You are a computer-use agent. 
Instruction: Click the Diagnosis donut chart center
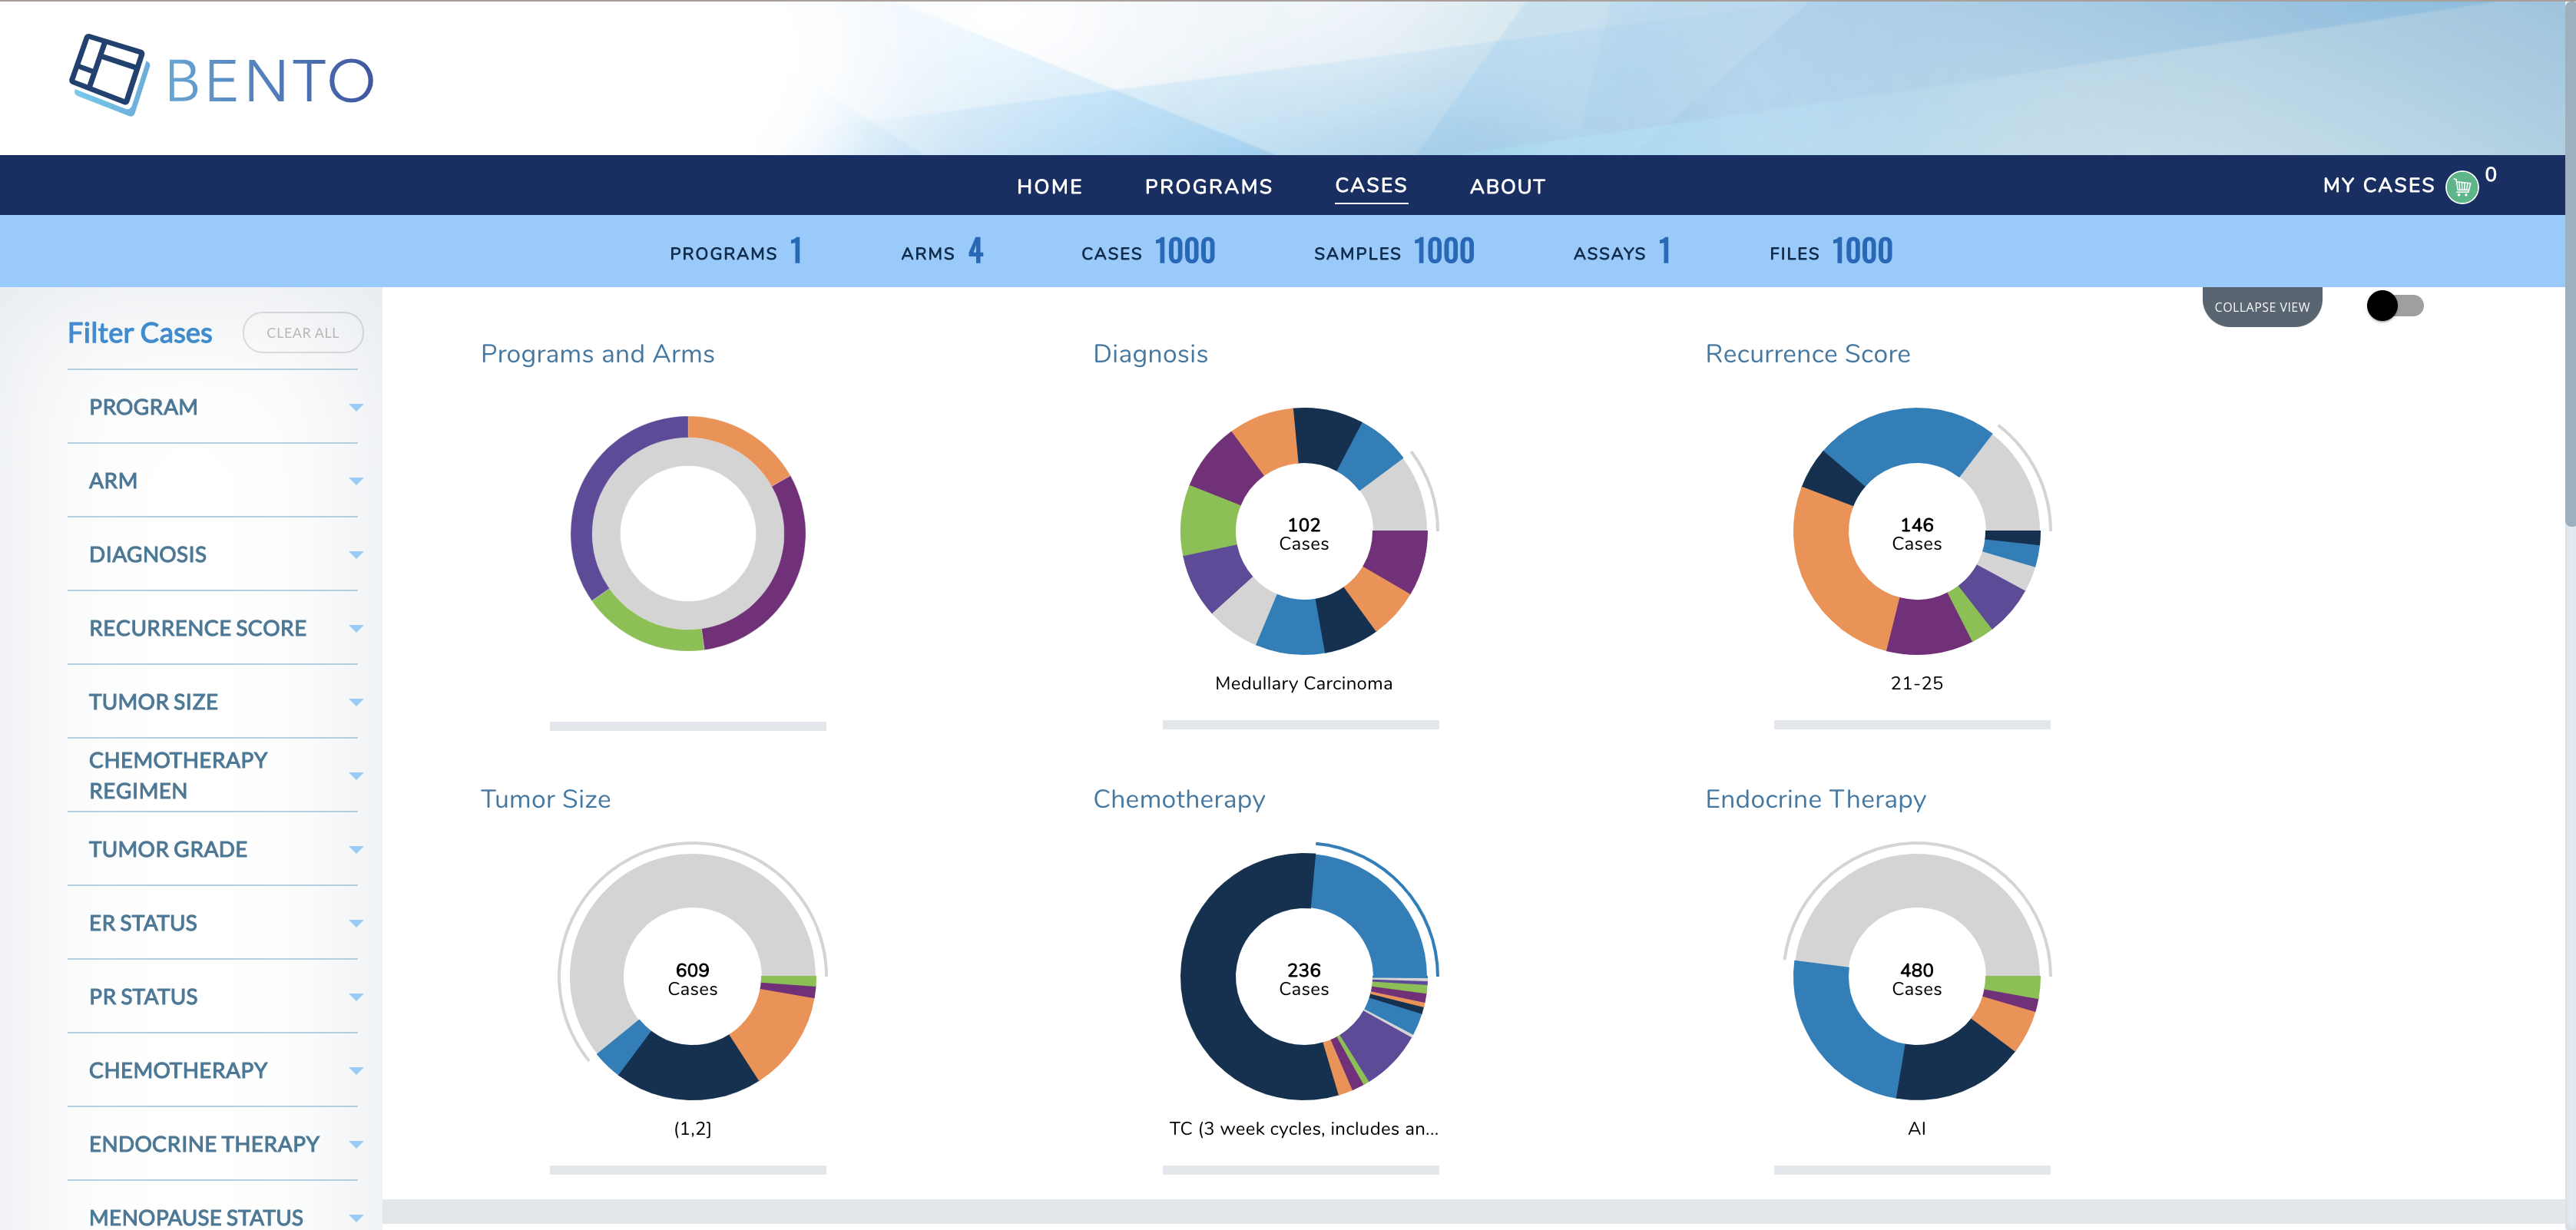1304,533
